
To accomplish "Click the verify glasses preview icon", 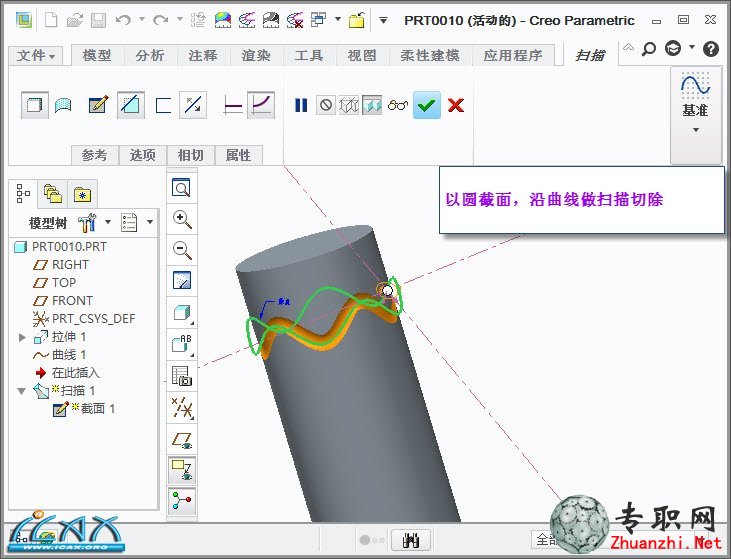I will [398, 105].
